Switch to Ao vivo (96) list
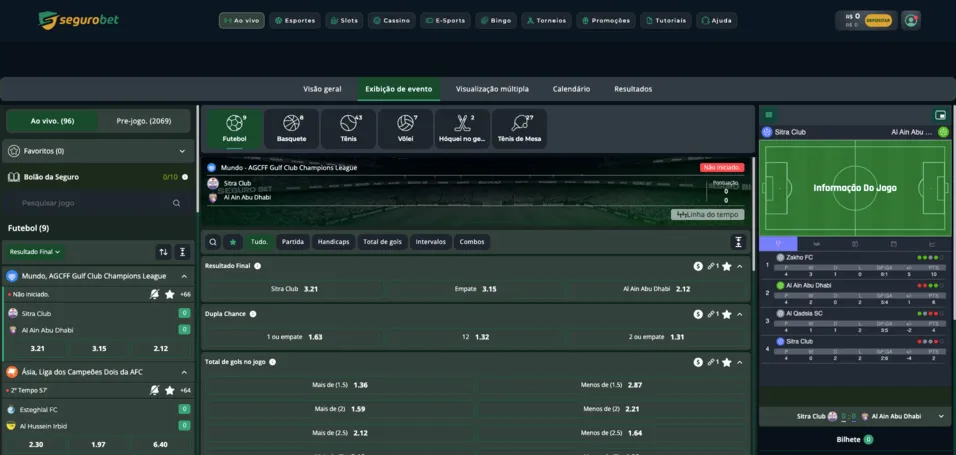The width and height of the screenshot is (956, 455). click(52, 121)
